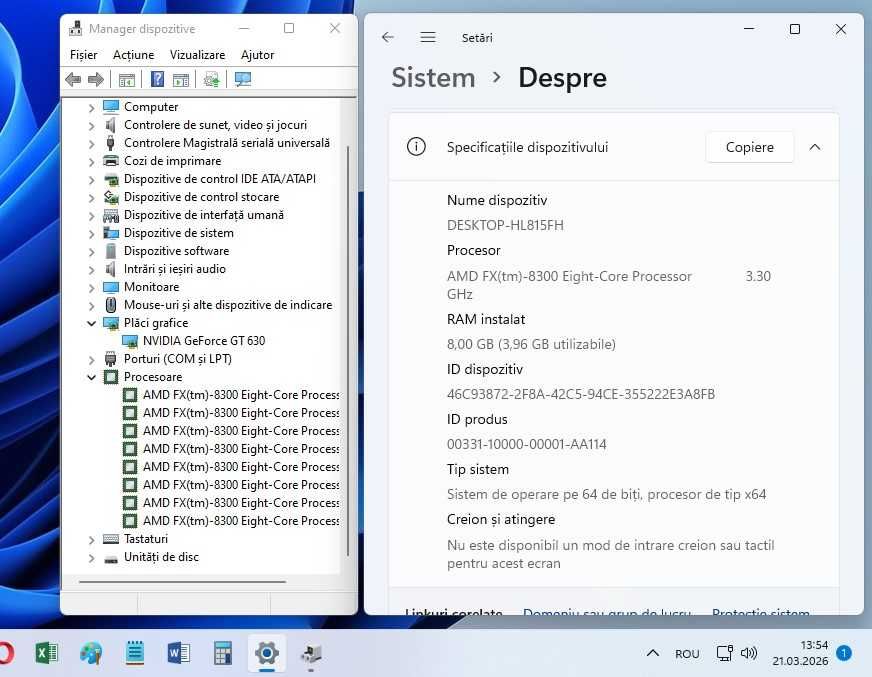
Task: Open Settings hamburger navigation menu
Action: 428,37
